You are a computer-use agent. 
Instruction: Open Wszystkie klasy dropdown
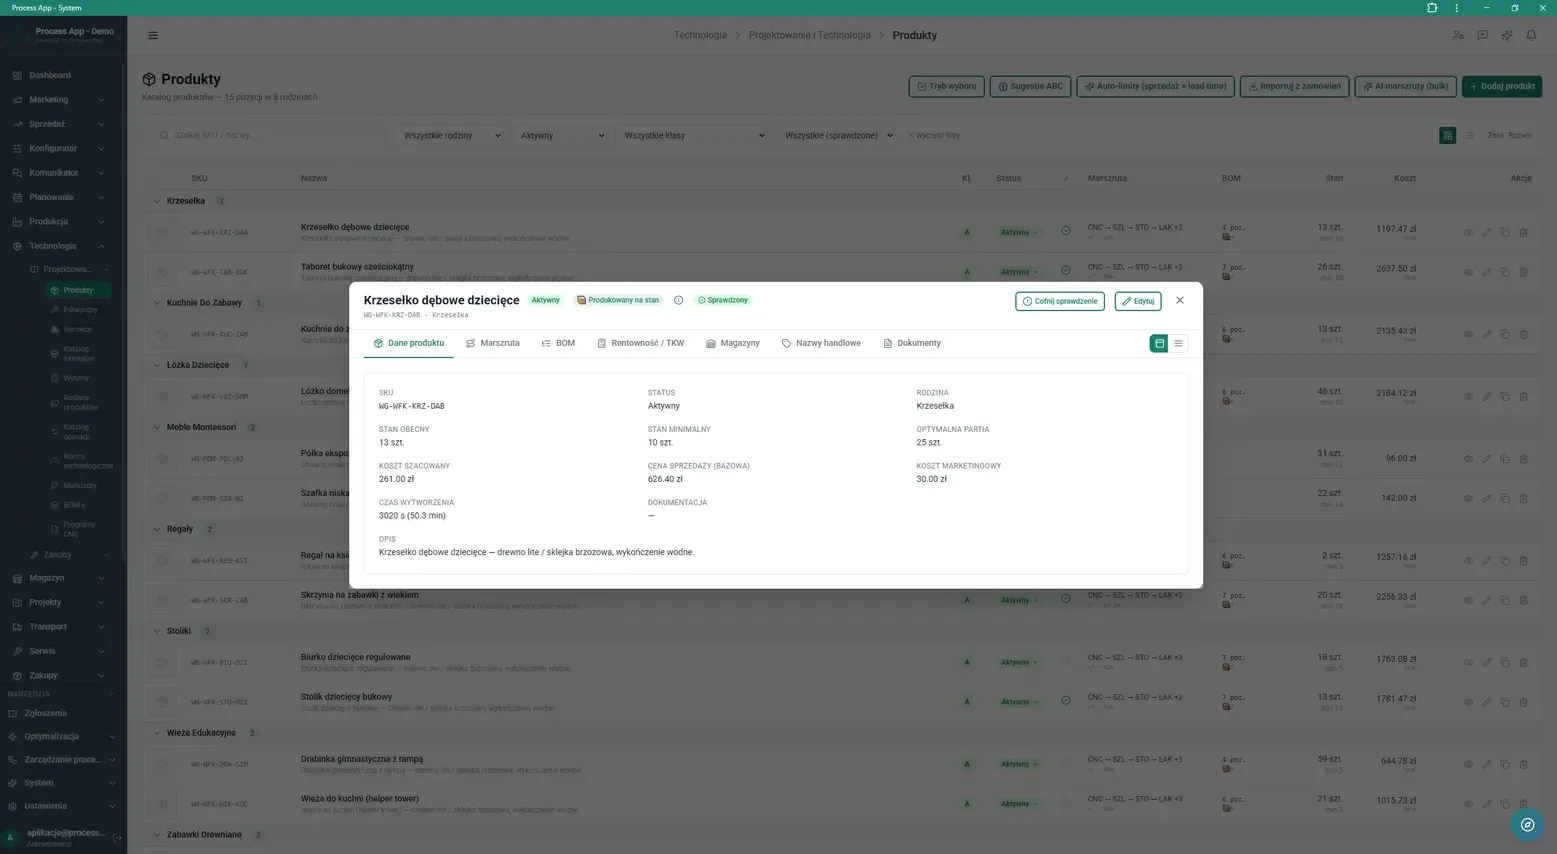coord(694,135)
